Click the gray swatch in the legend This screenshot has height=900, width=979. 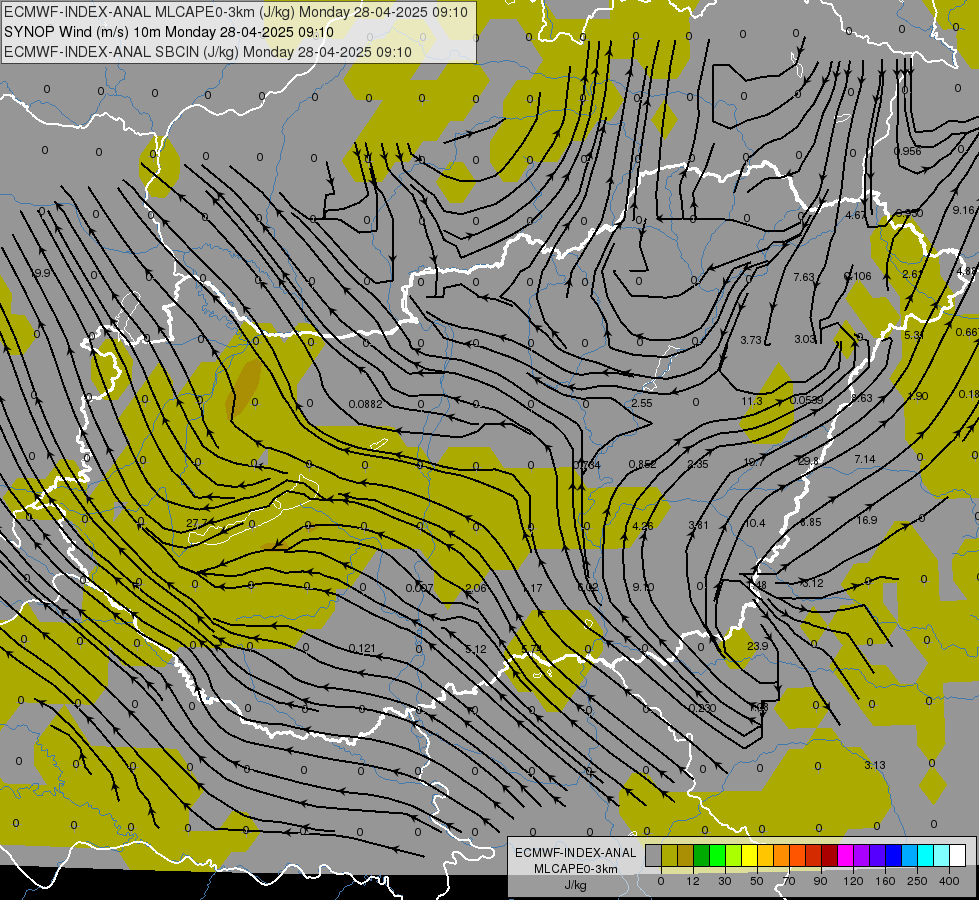pyautogui.click(x=654, y=855)
